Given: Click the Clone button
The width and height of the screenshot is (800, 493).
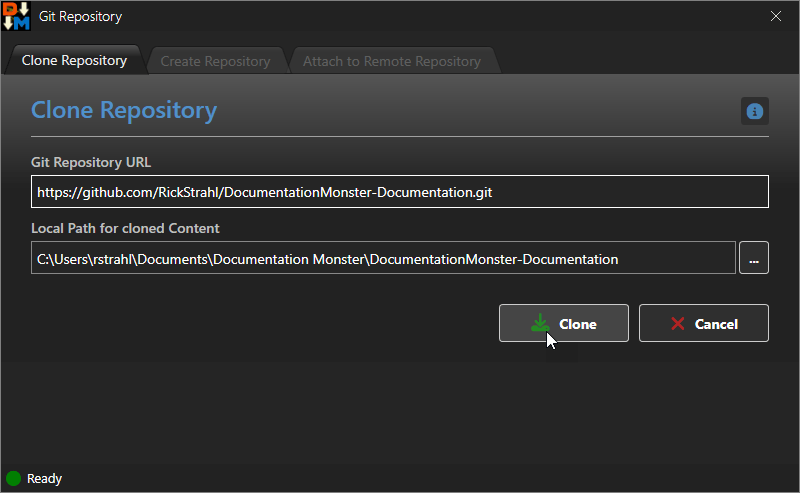Looking at the screenshot, I should point(564,323).
